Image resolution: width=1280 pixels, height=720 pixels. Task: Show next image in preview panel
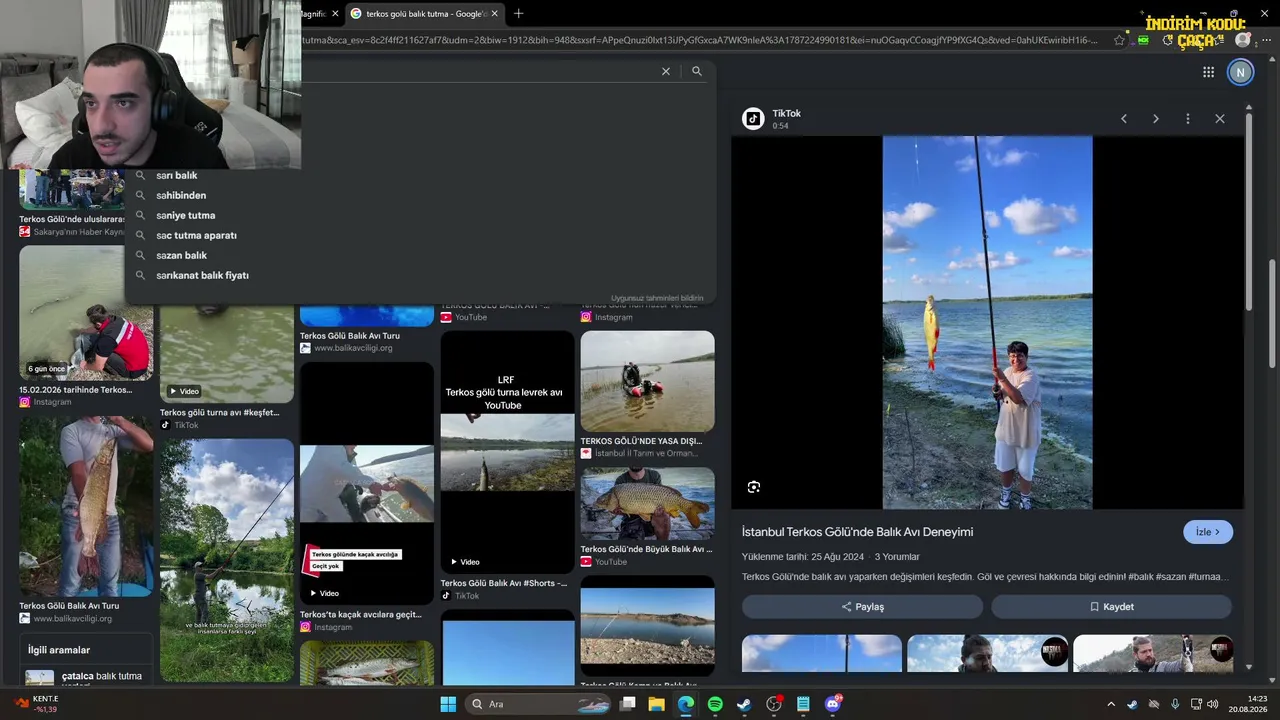point(1156,119)
